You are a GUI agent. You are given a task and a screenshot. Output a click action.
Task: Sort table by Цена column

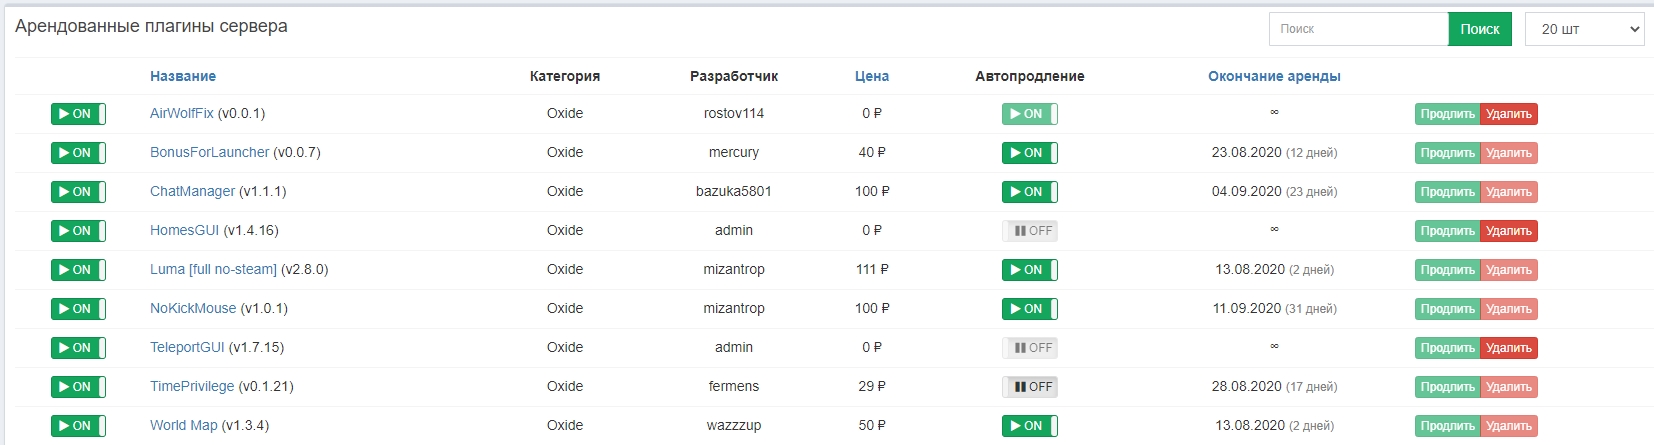(872, 76)
